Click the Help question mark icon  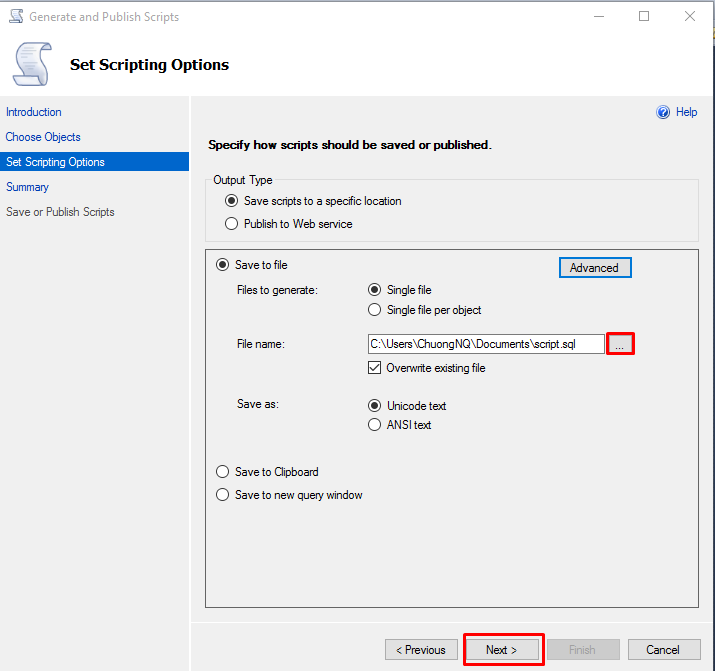tap(663, 112)
